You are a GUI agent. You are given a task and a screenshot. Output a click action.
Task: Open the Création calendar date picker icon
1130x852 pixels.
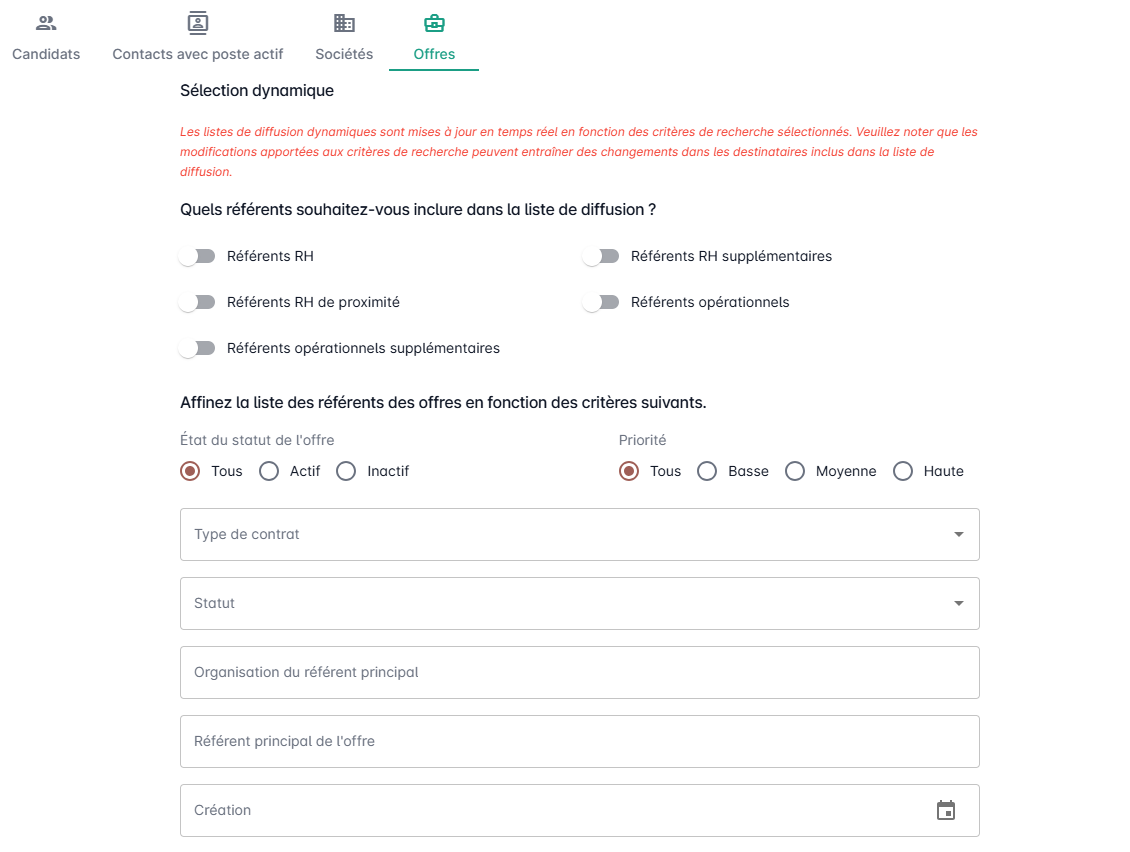coord(946,810)
